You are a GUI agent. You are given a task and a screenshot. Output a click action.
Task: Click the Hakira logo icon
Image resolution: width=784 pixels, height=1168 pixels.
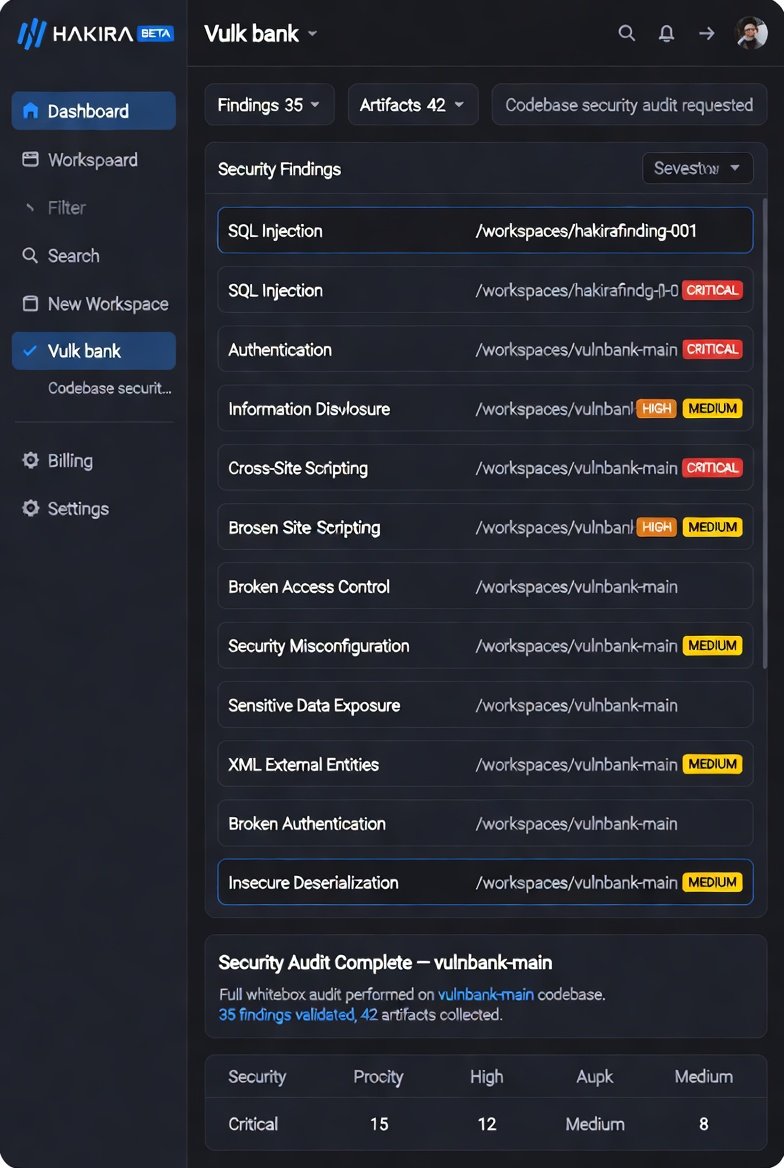pos(31,34)
